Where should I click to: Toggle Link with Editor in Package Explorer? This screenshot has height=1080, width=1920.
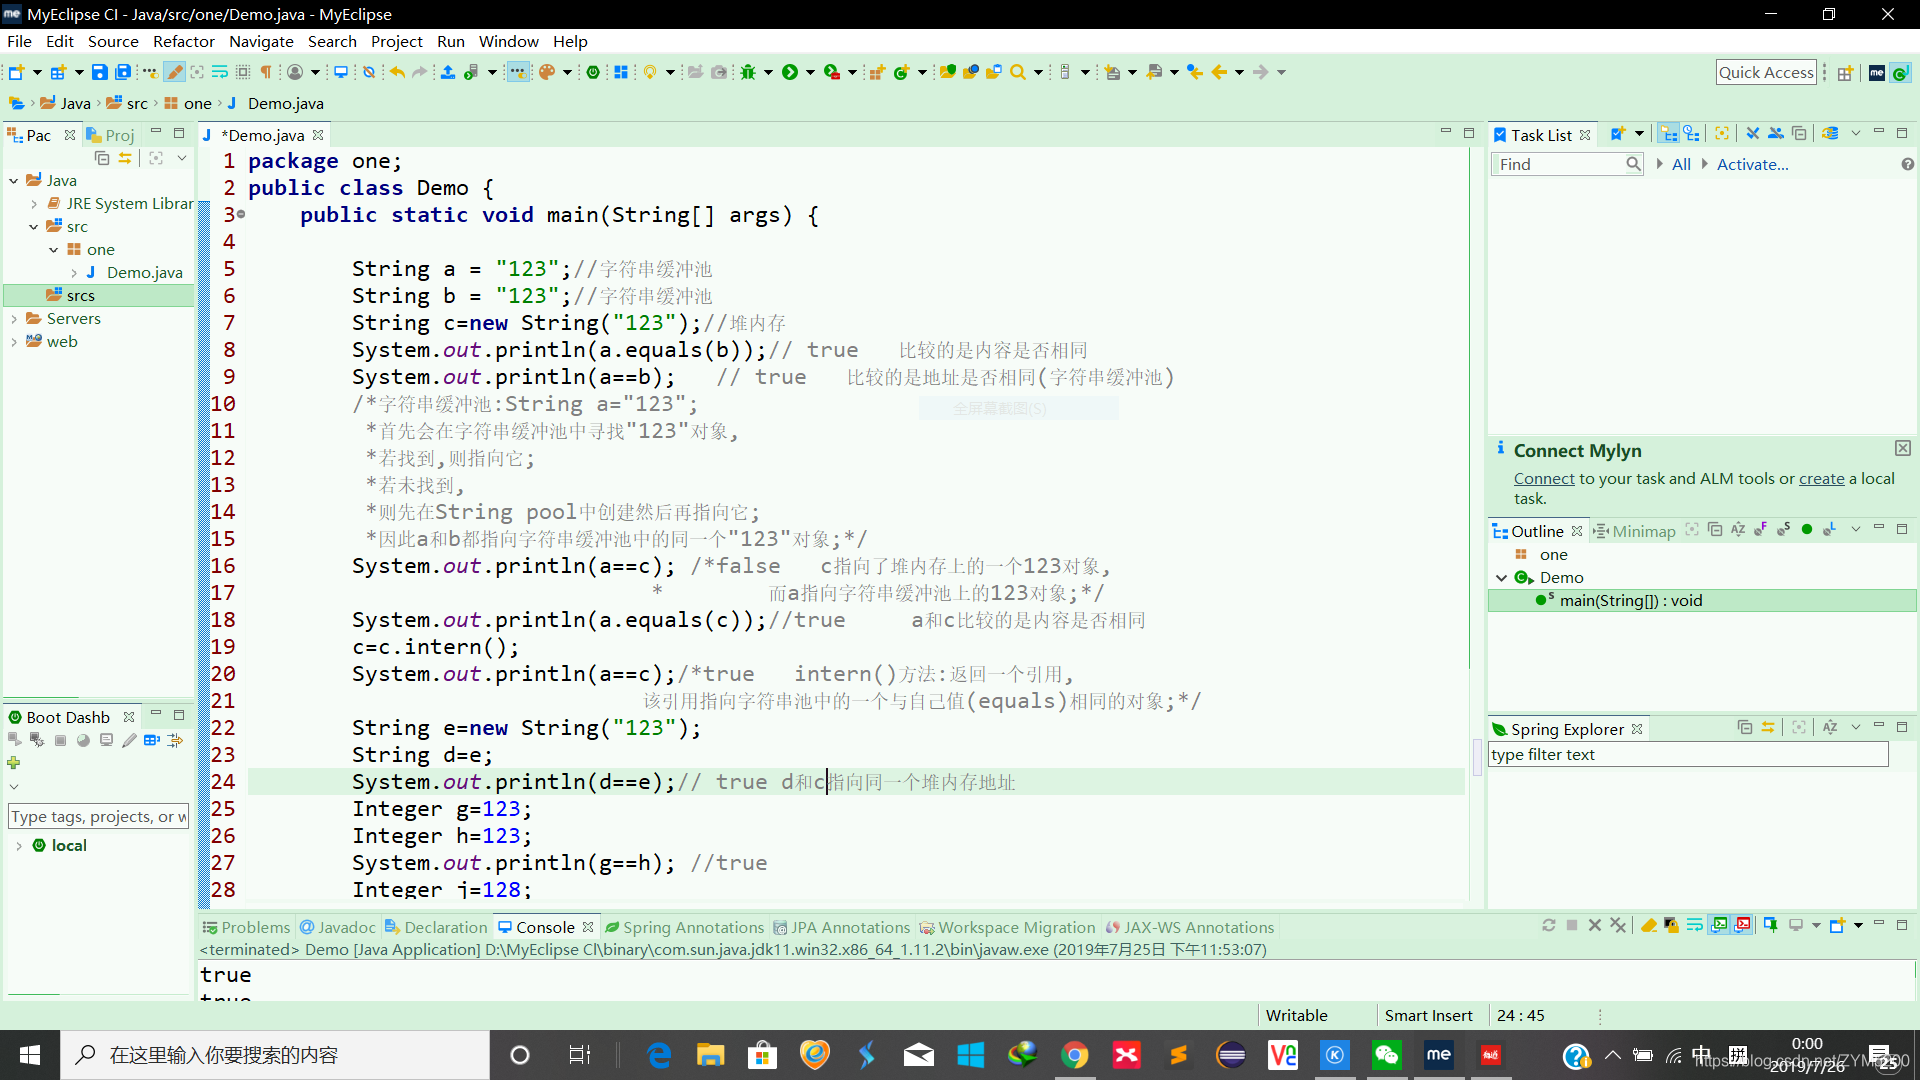(125, 158)
